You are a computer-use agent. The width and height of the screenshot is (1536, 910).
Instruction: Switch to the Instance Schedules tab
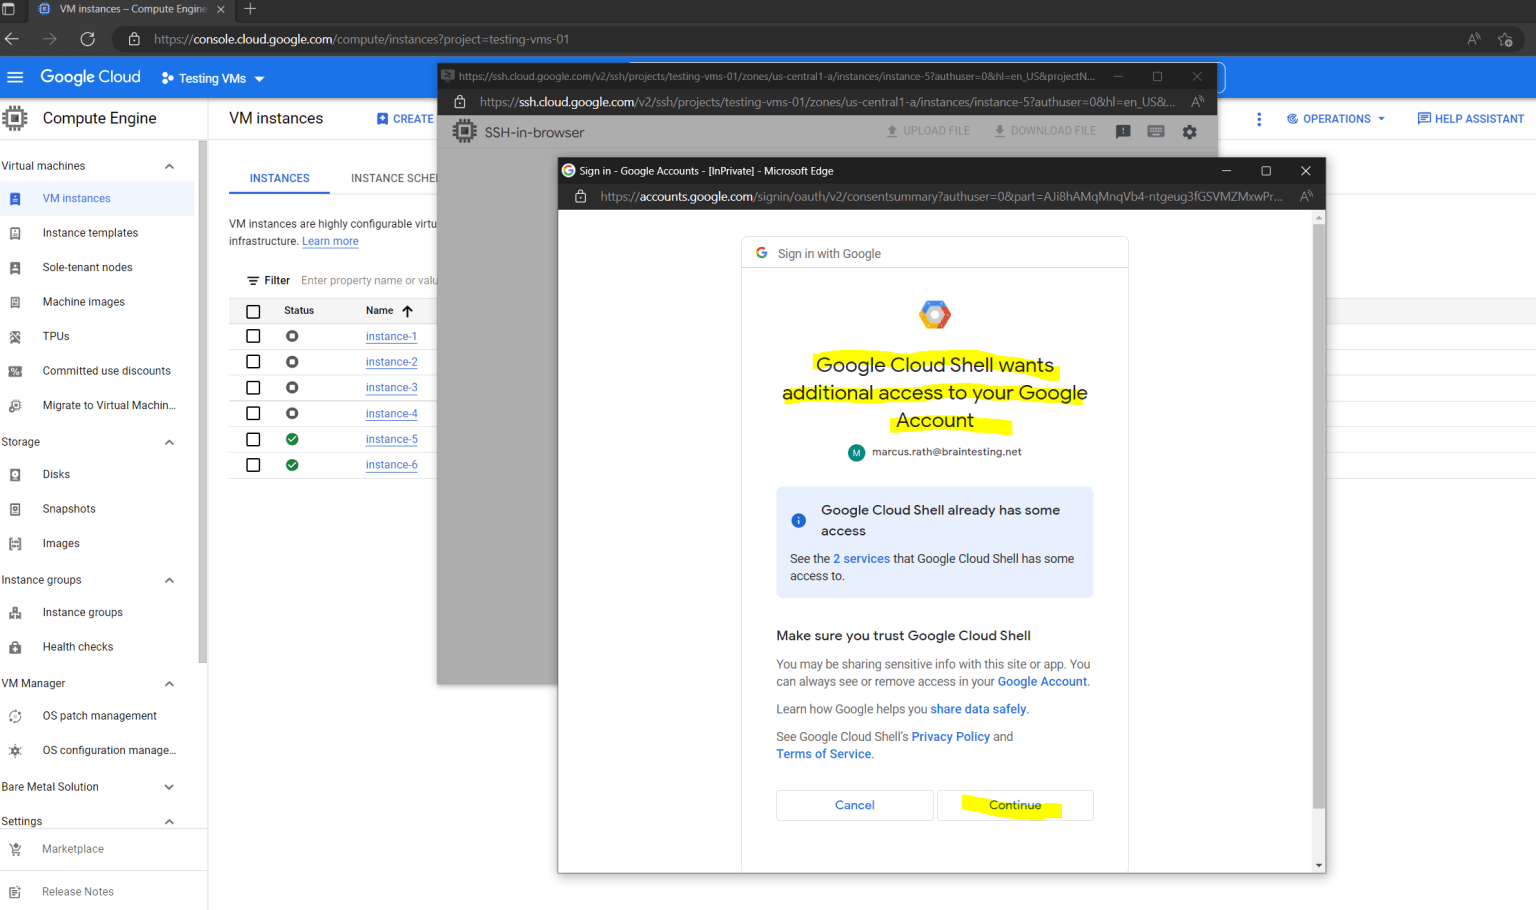[x=393, y=178]
